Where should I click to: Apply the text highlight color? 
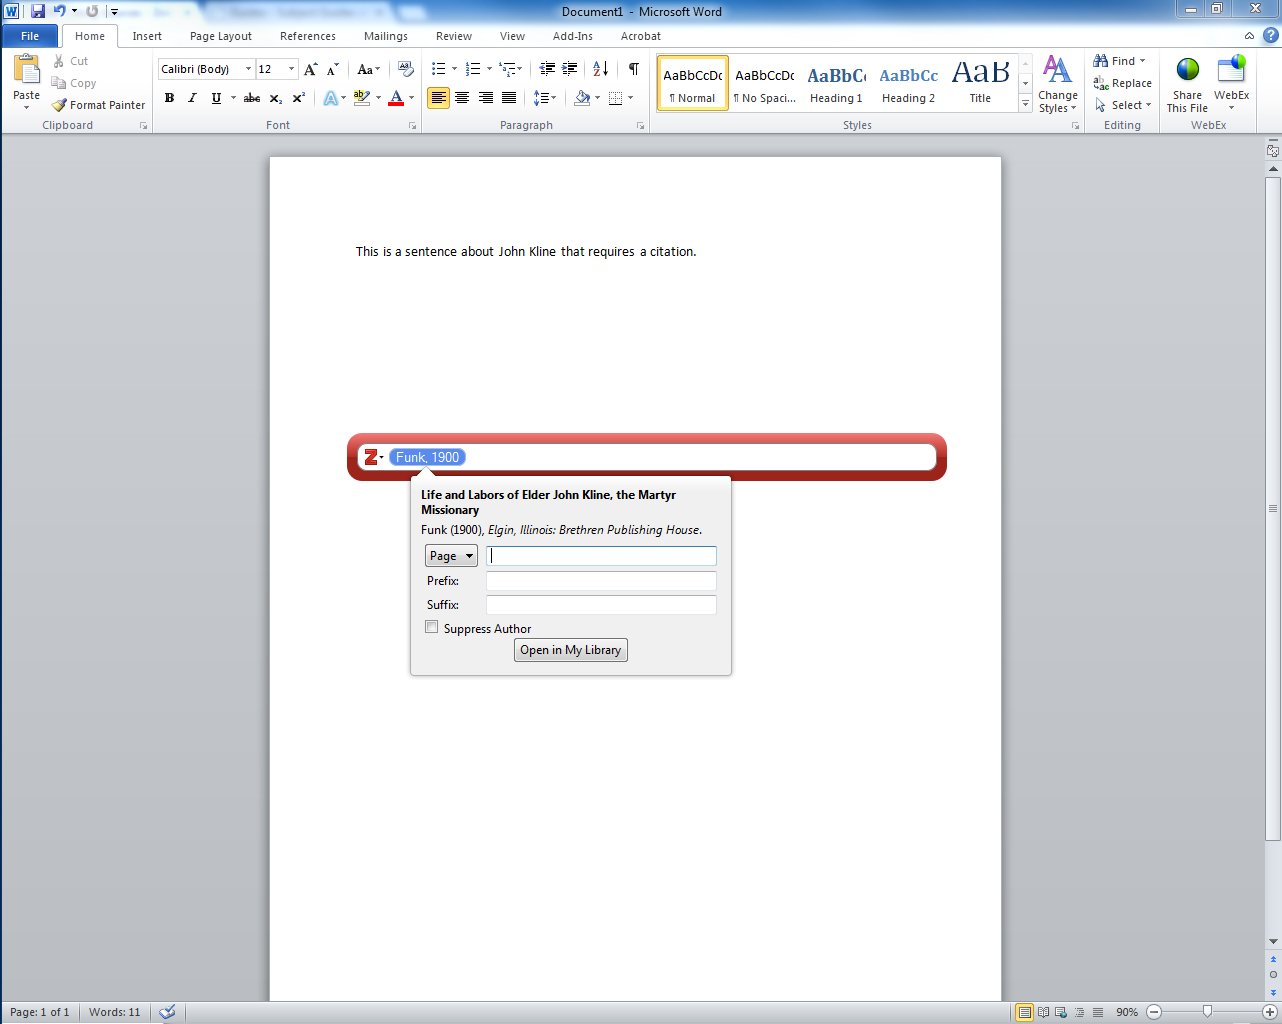click(362, 98)
